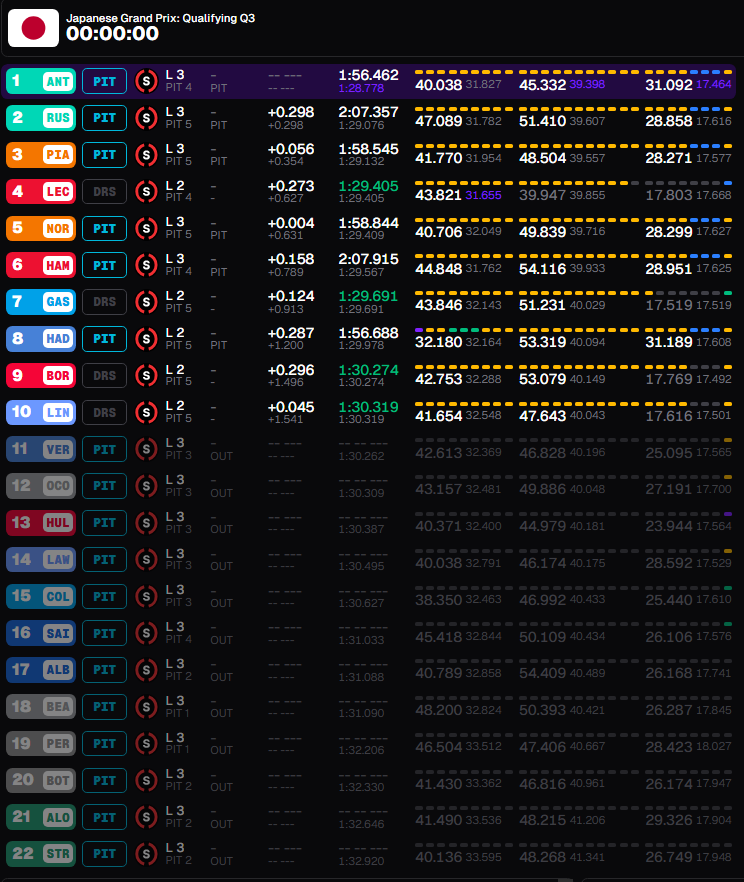Select the position 6 HAM driver badge
Screen dimensions: 744x882
[x=41, y=266]
